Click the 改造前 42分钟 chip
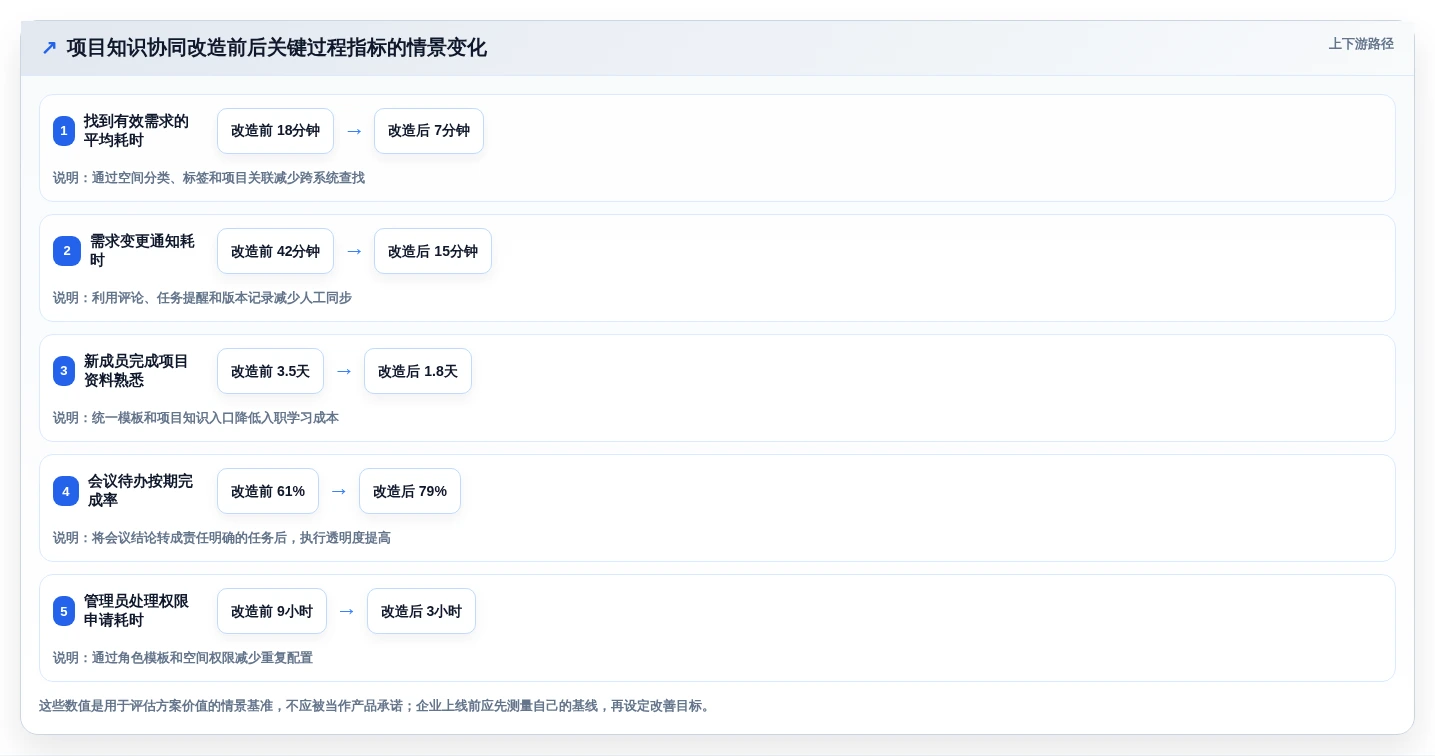 coord(275,251)
